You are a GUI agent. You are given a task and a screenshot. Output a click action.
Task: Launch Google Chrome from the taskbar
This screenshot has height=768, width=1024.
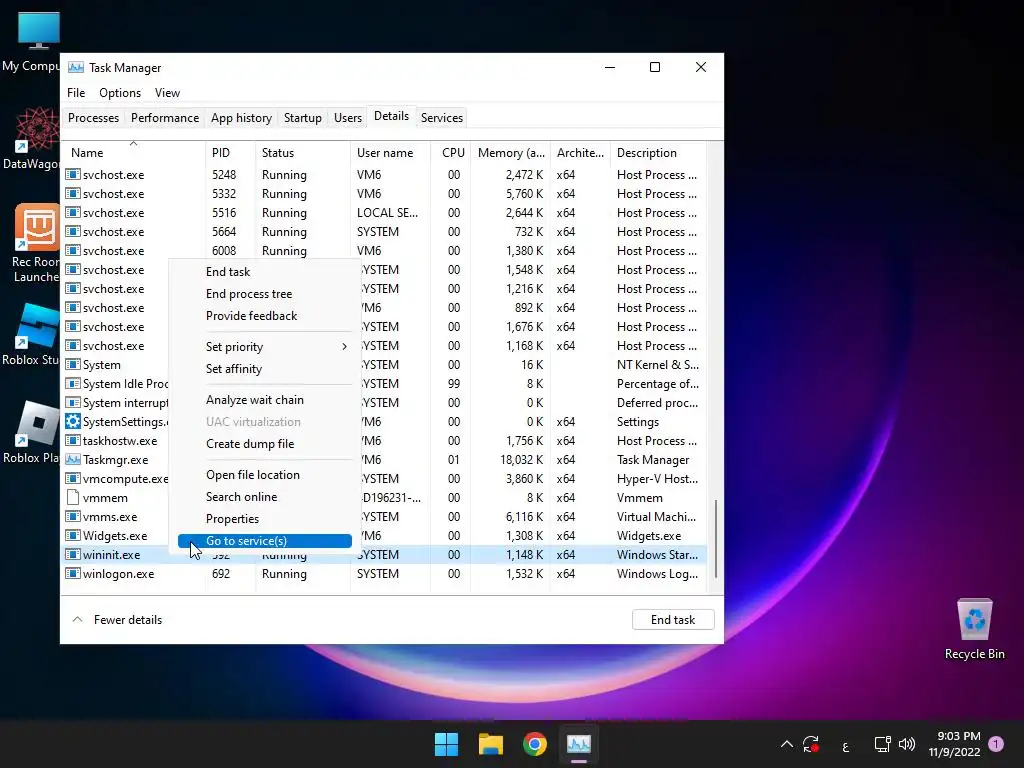click(534, 744)
